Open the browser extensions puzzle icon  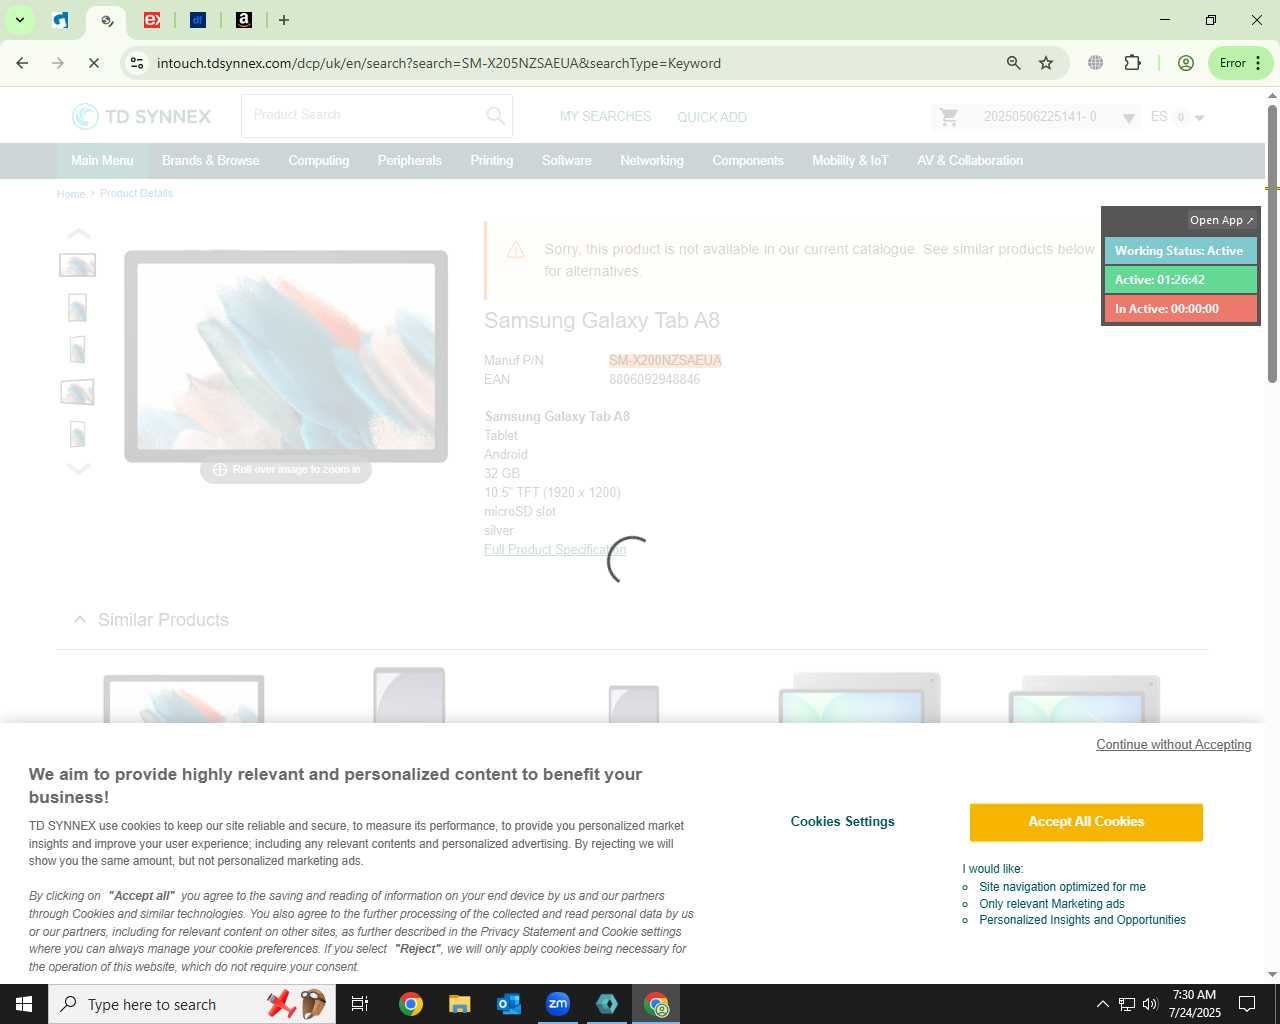(1132, 63)
